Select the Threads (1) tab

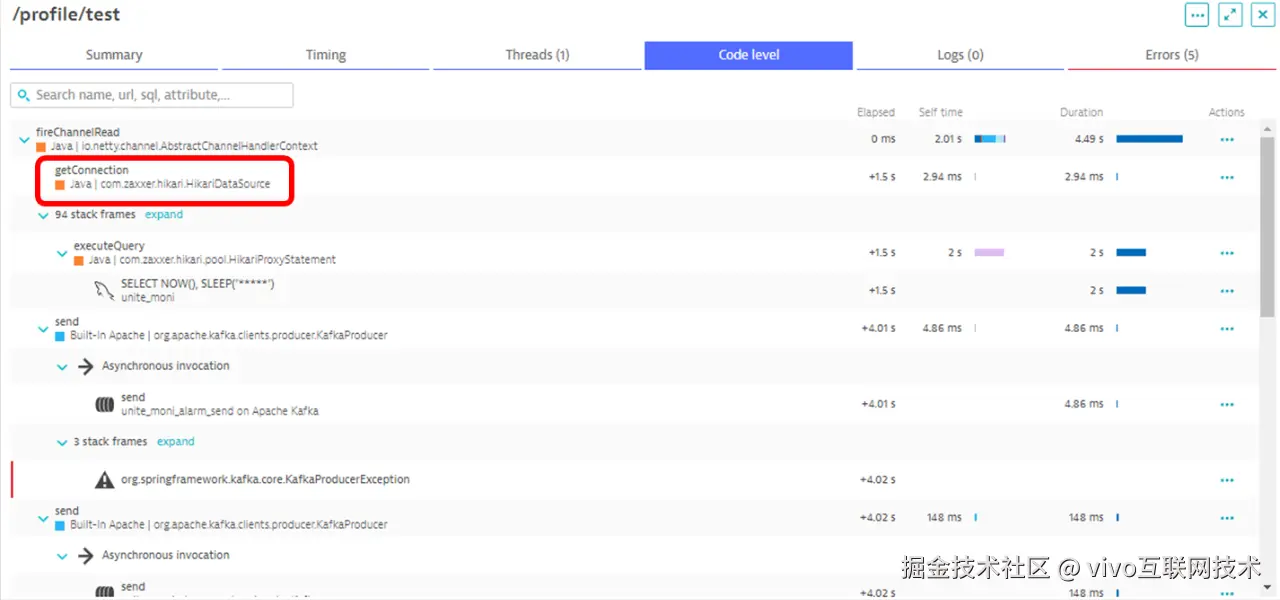click(x=537, y=55)
